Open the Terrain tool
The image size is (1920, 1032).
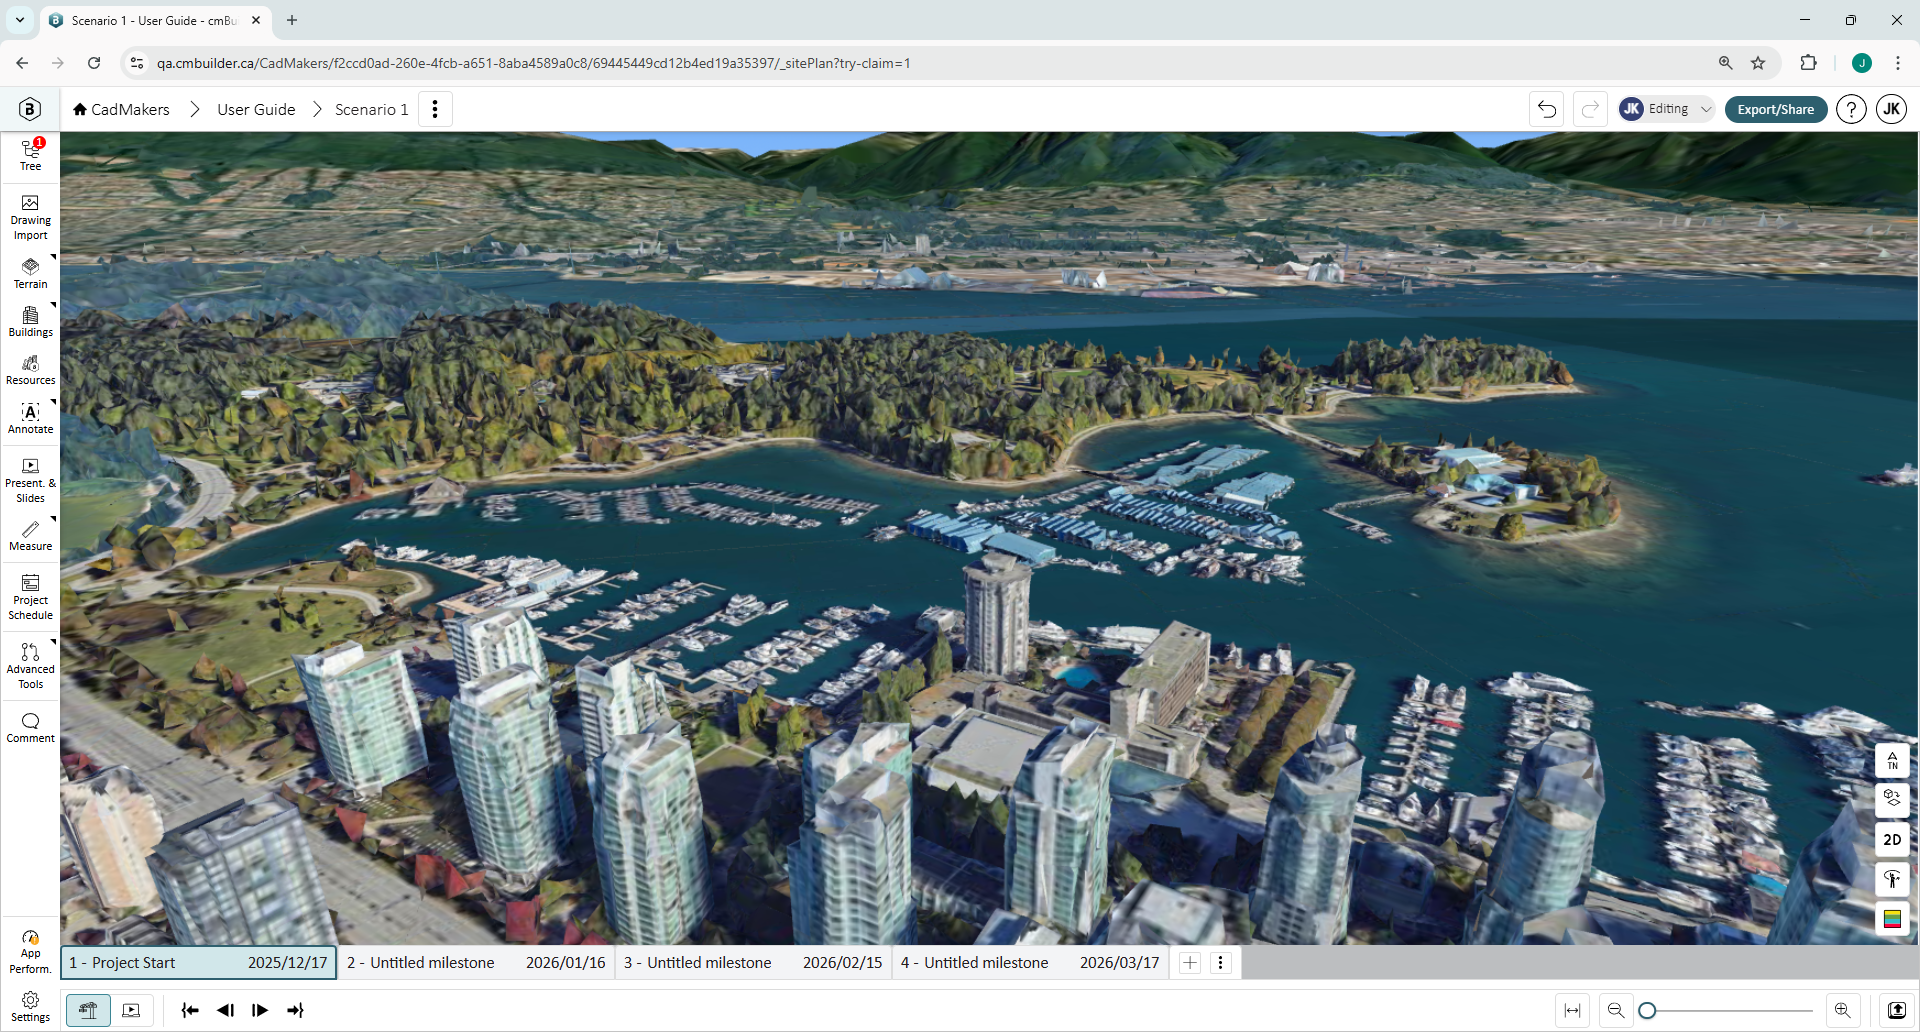30,273
